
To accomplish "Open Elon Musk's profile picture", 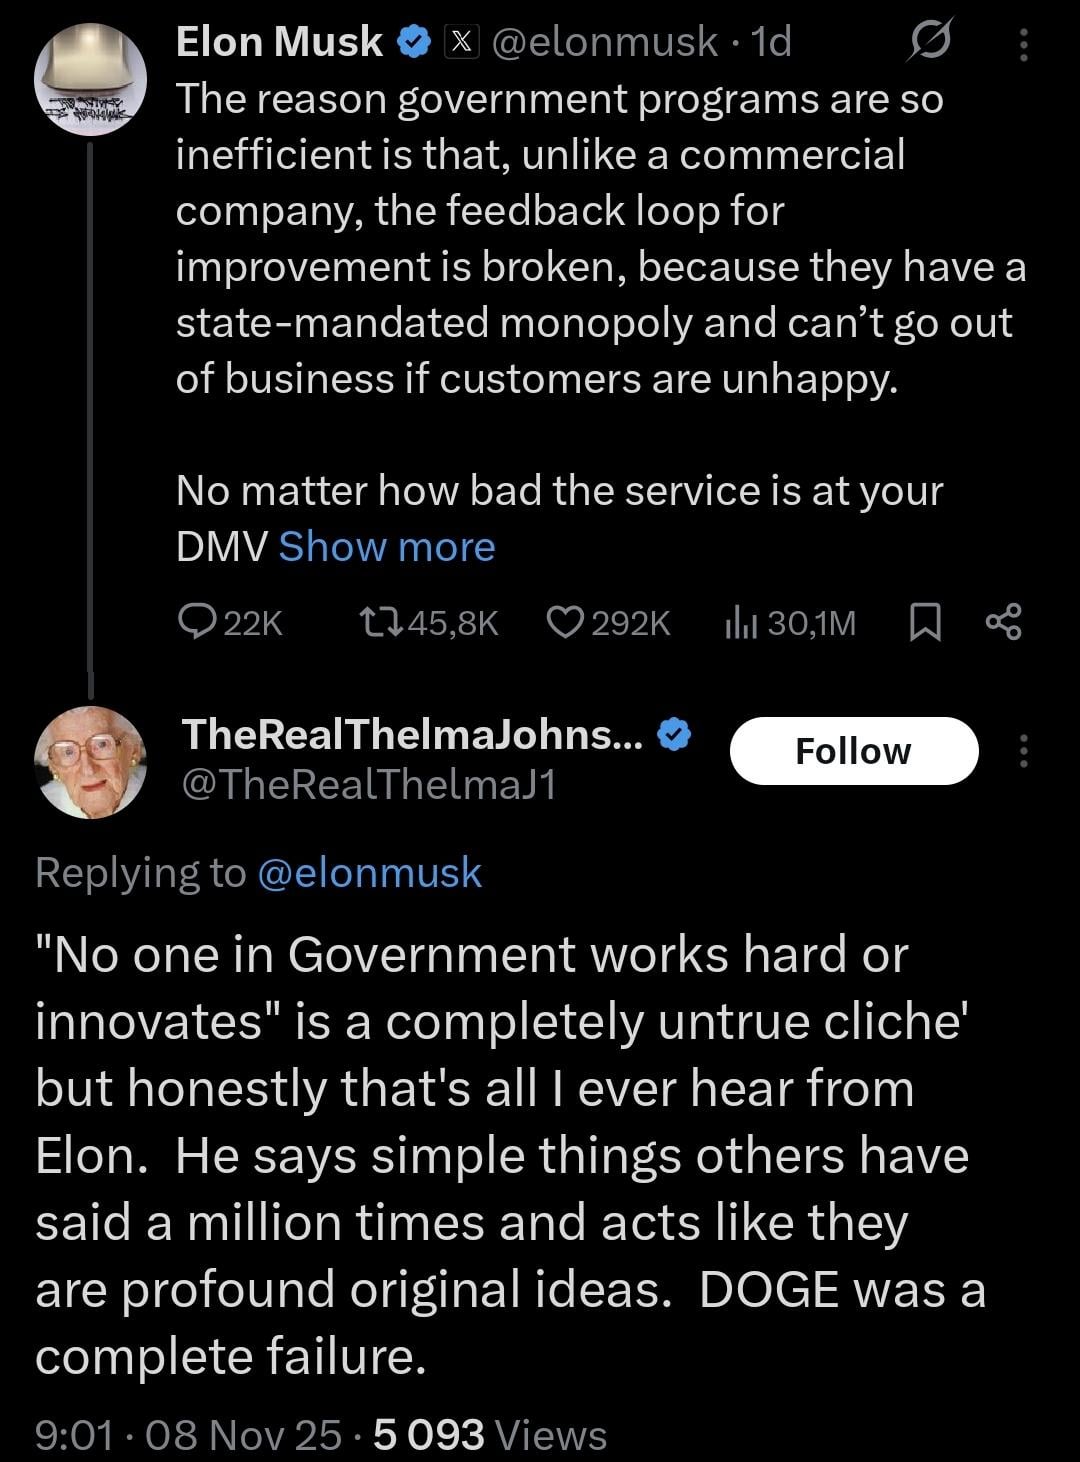I will (x=90, y=80).
